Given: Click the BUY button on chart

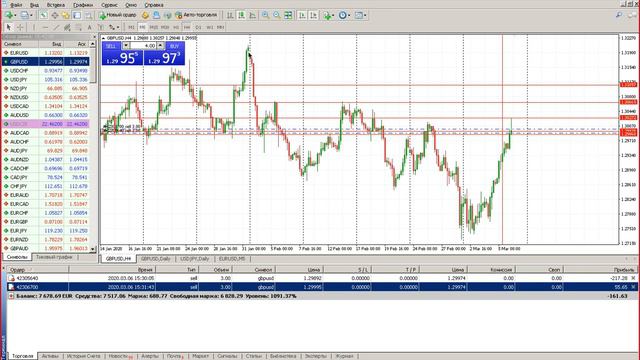Looking at the screenshot, I should pos(174,46).
